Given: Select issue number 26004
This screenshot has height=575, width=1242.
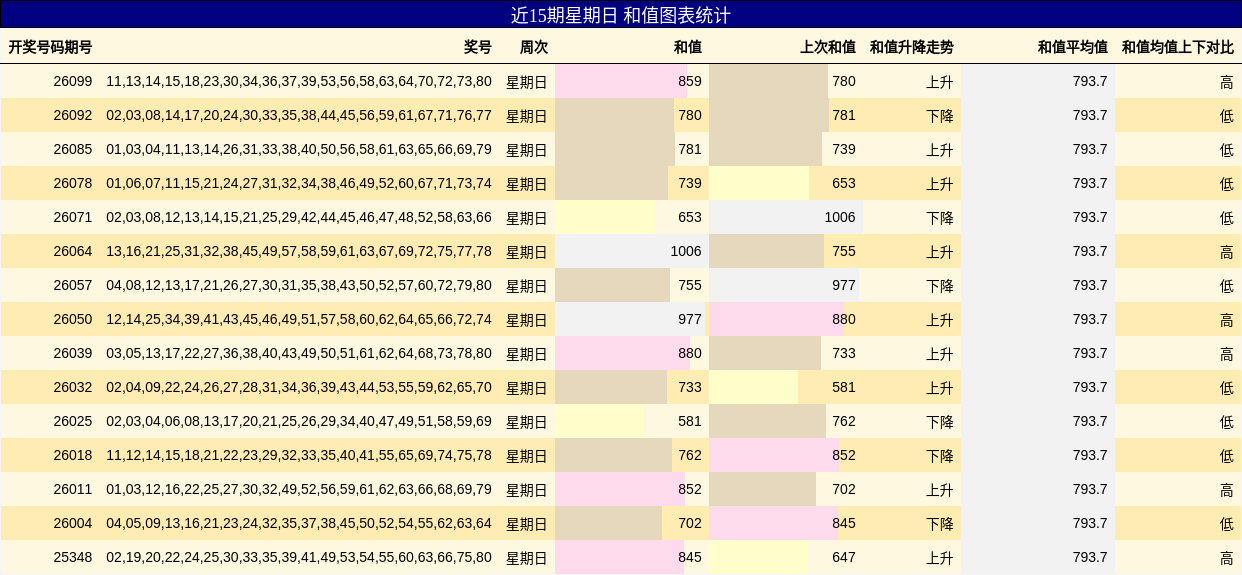Looking at the screenshot, I should click(x=73, y=523).
